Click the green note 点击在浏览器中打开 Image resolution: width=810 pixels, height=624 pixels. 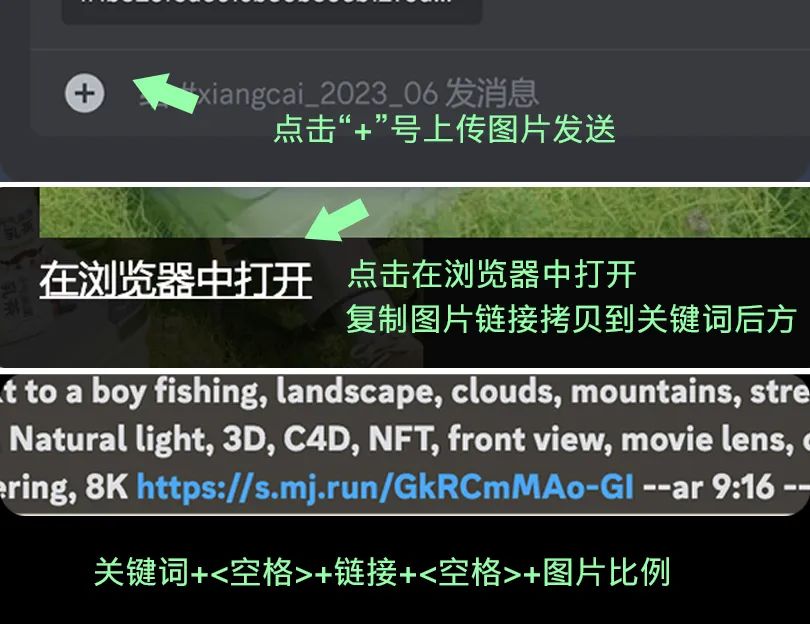(x=492, y=274)
